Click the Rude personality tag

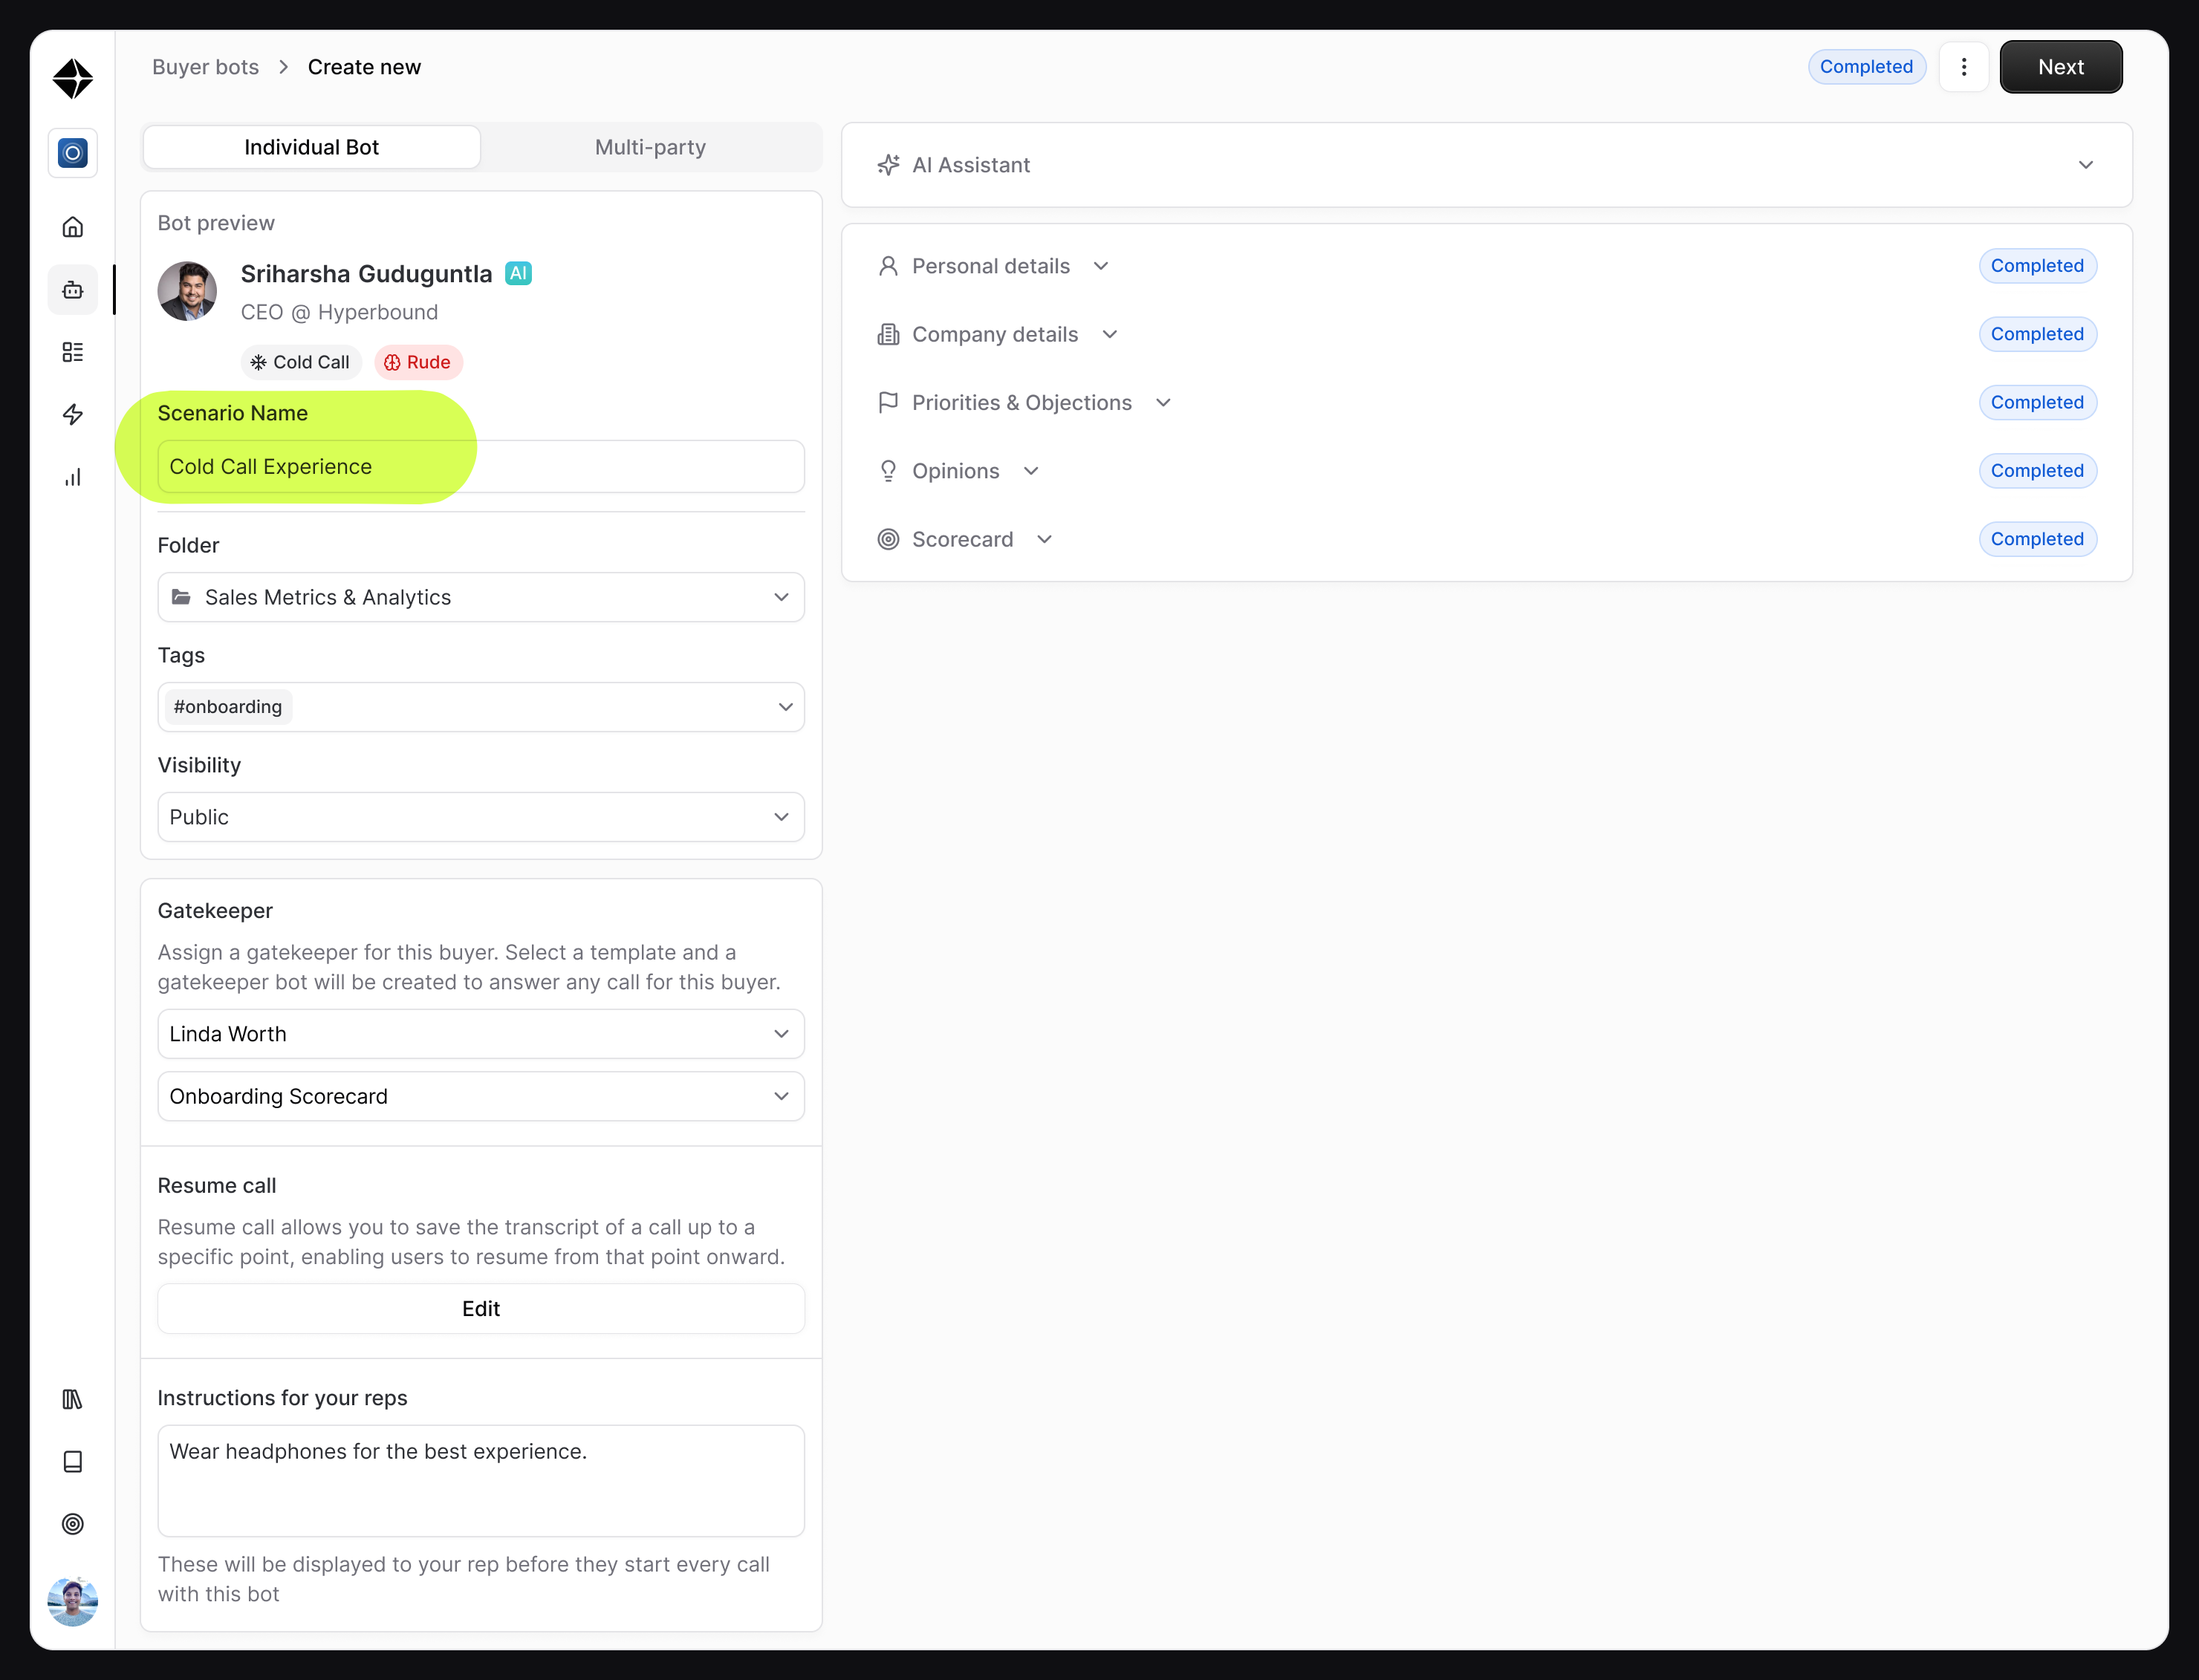click(x=418, y=362)
